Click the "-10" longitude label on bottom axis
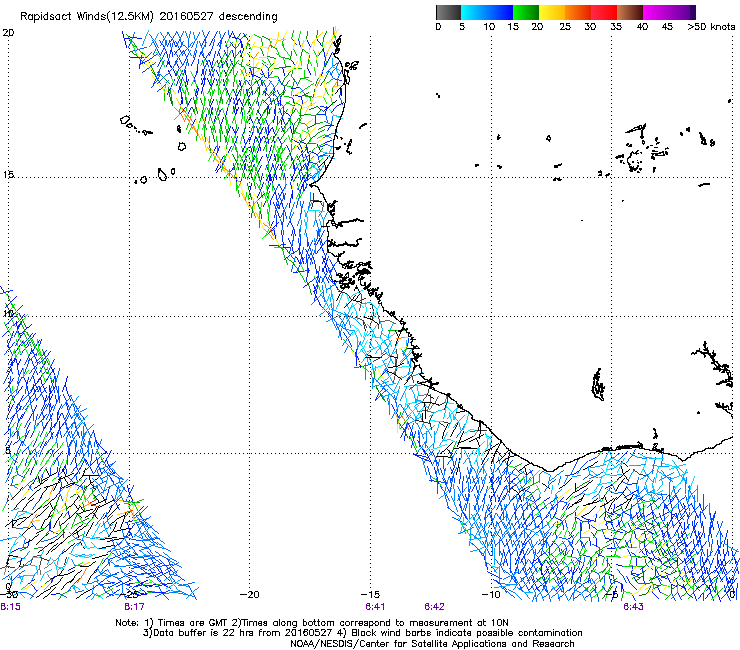Viewport: 740px width, 650px height. coord(491,595)
